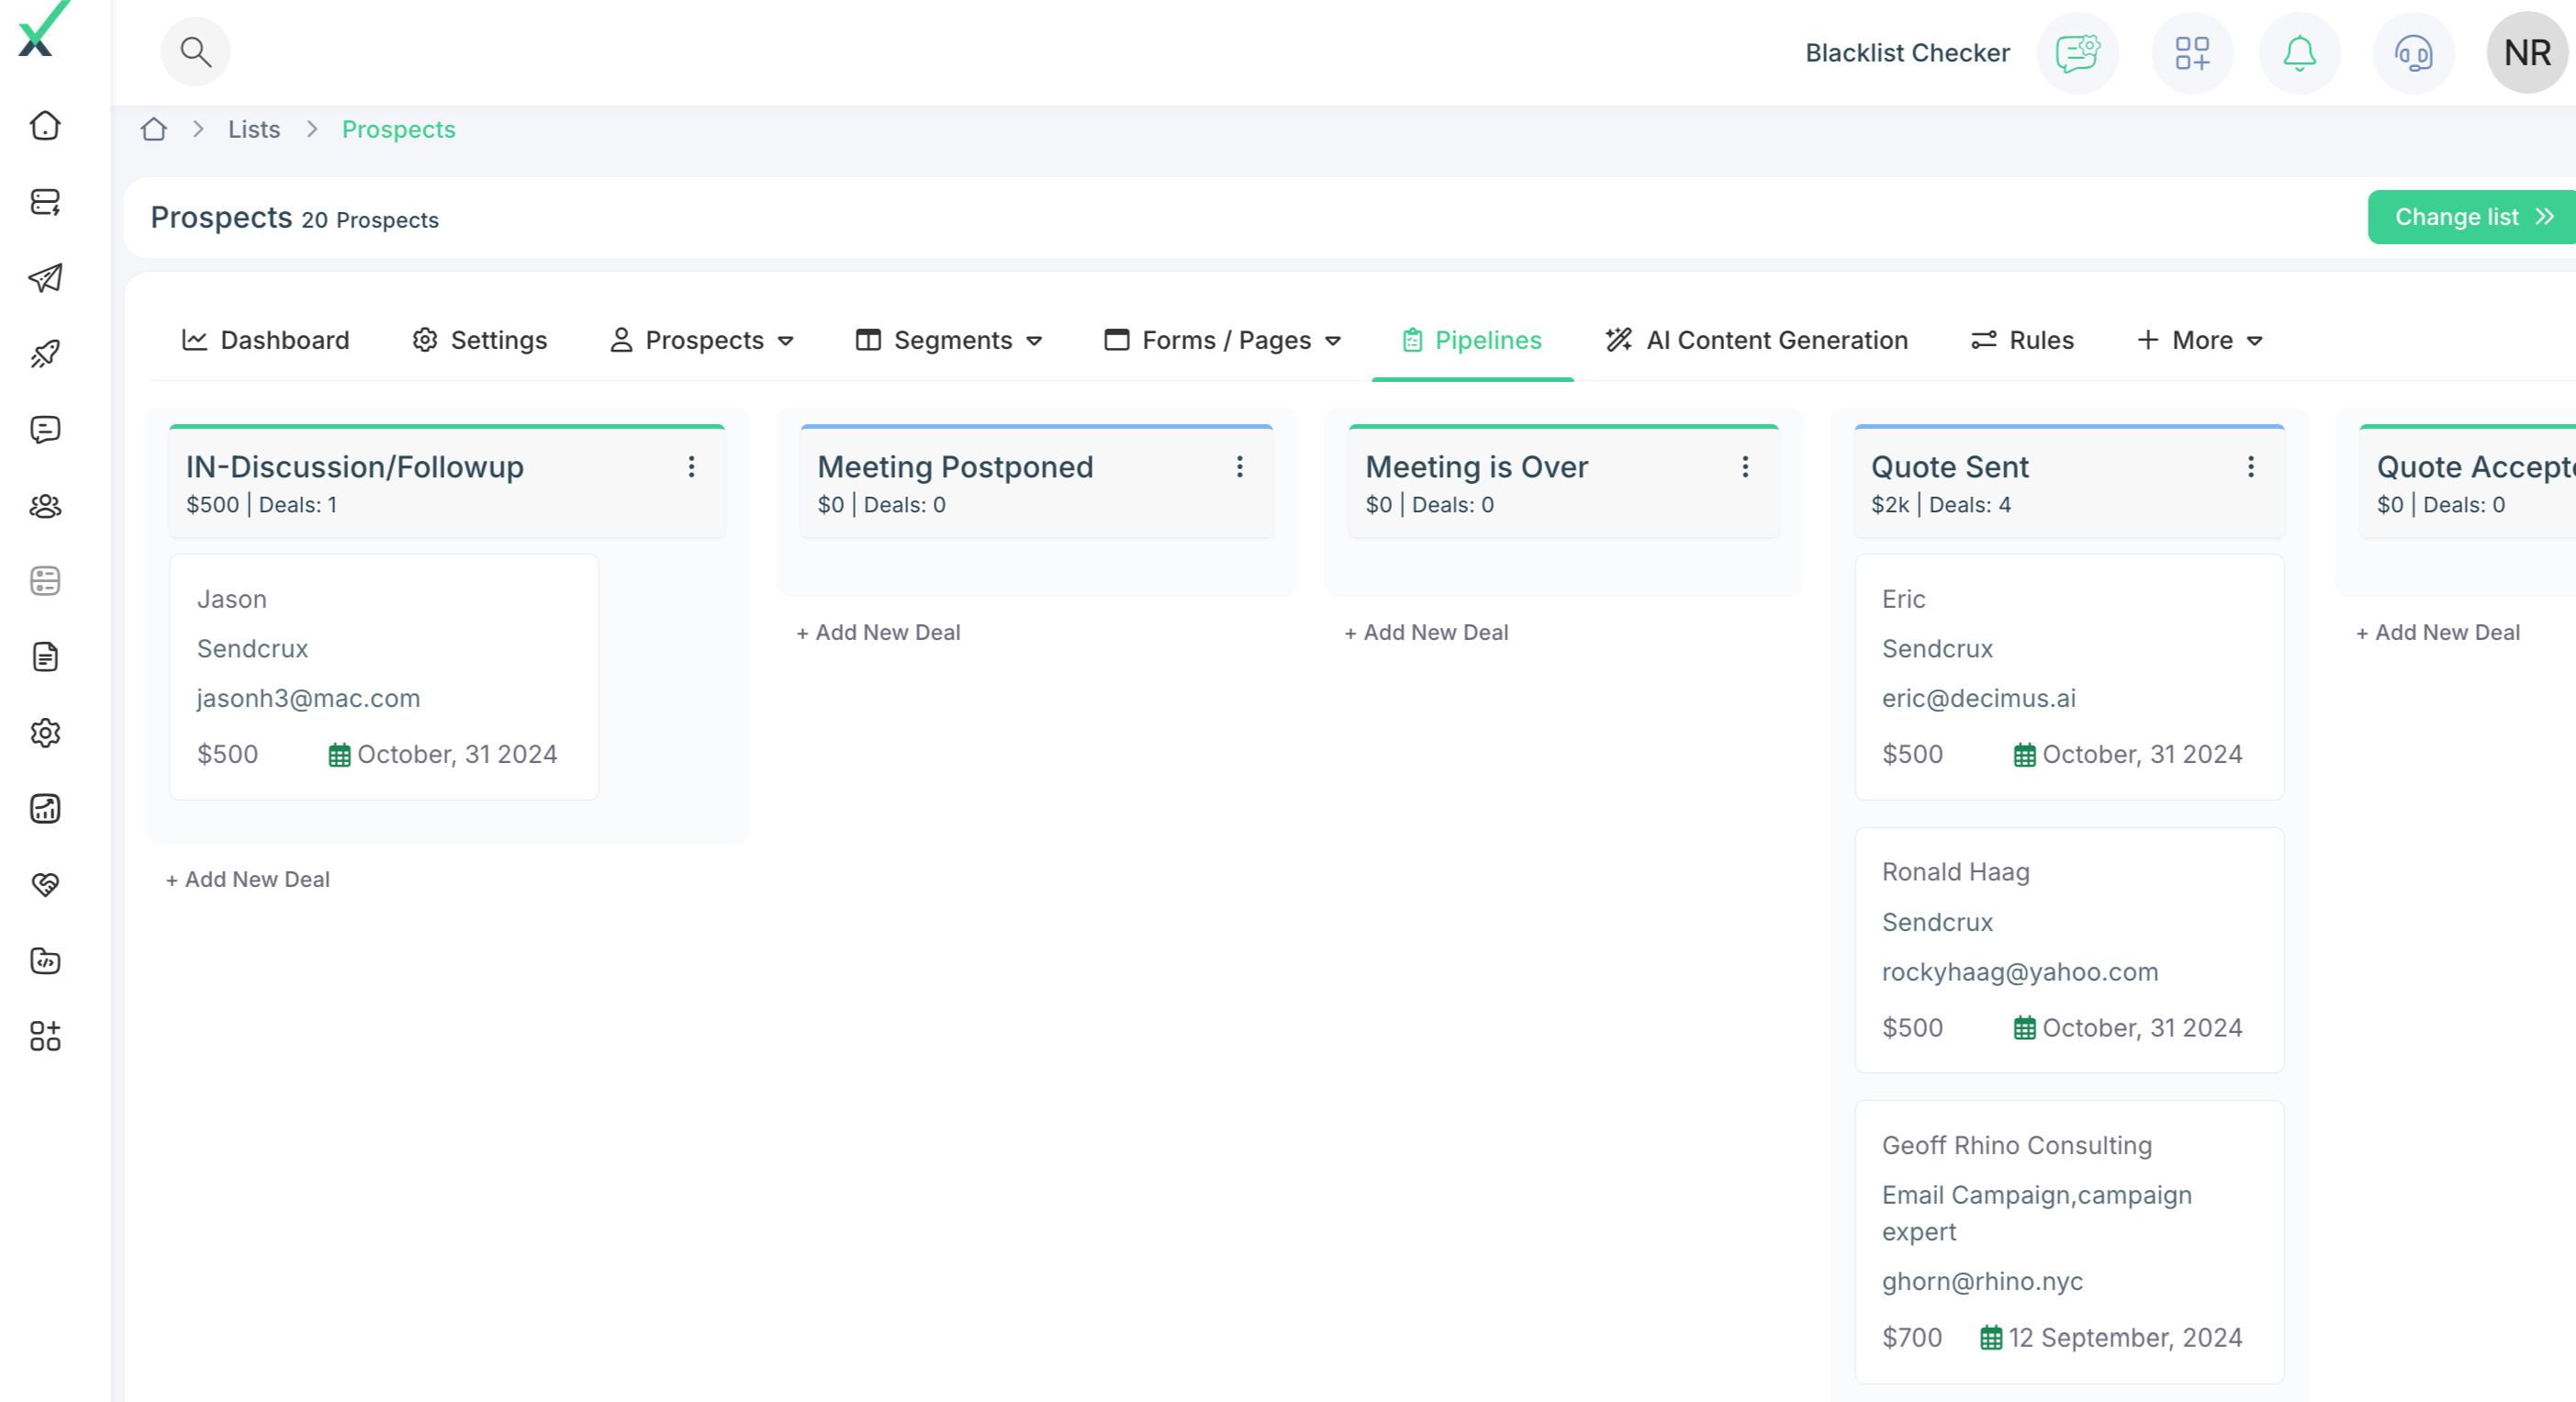Click the headset support icon
Image resolution: width=2576 pixels, height=1402 pixels.
[x=2411, y=53]
